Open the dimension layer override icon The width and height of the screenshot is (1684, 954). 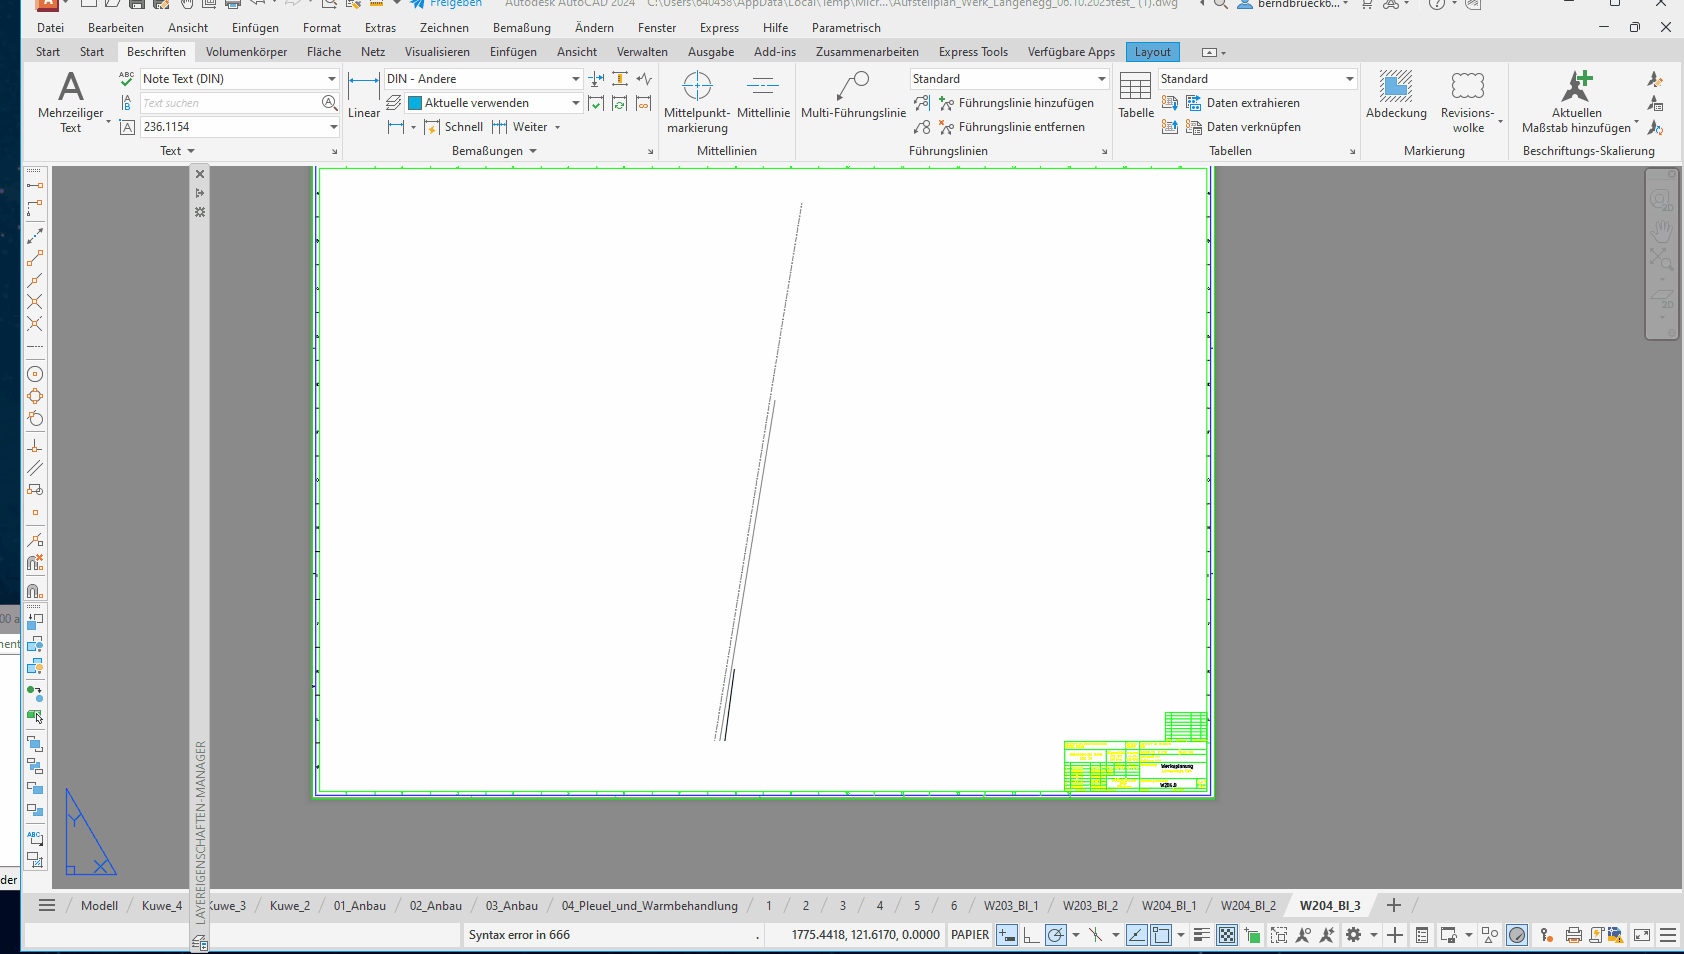point(394,103)
